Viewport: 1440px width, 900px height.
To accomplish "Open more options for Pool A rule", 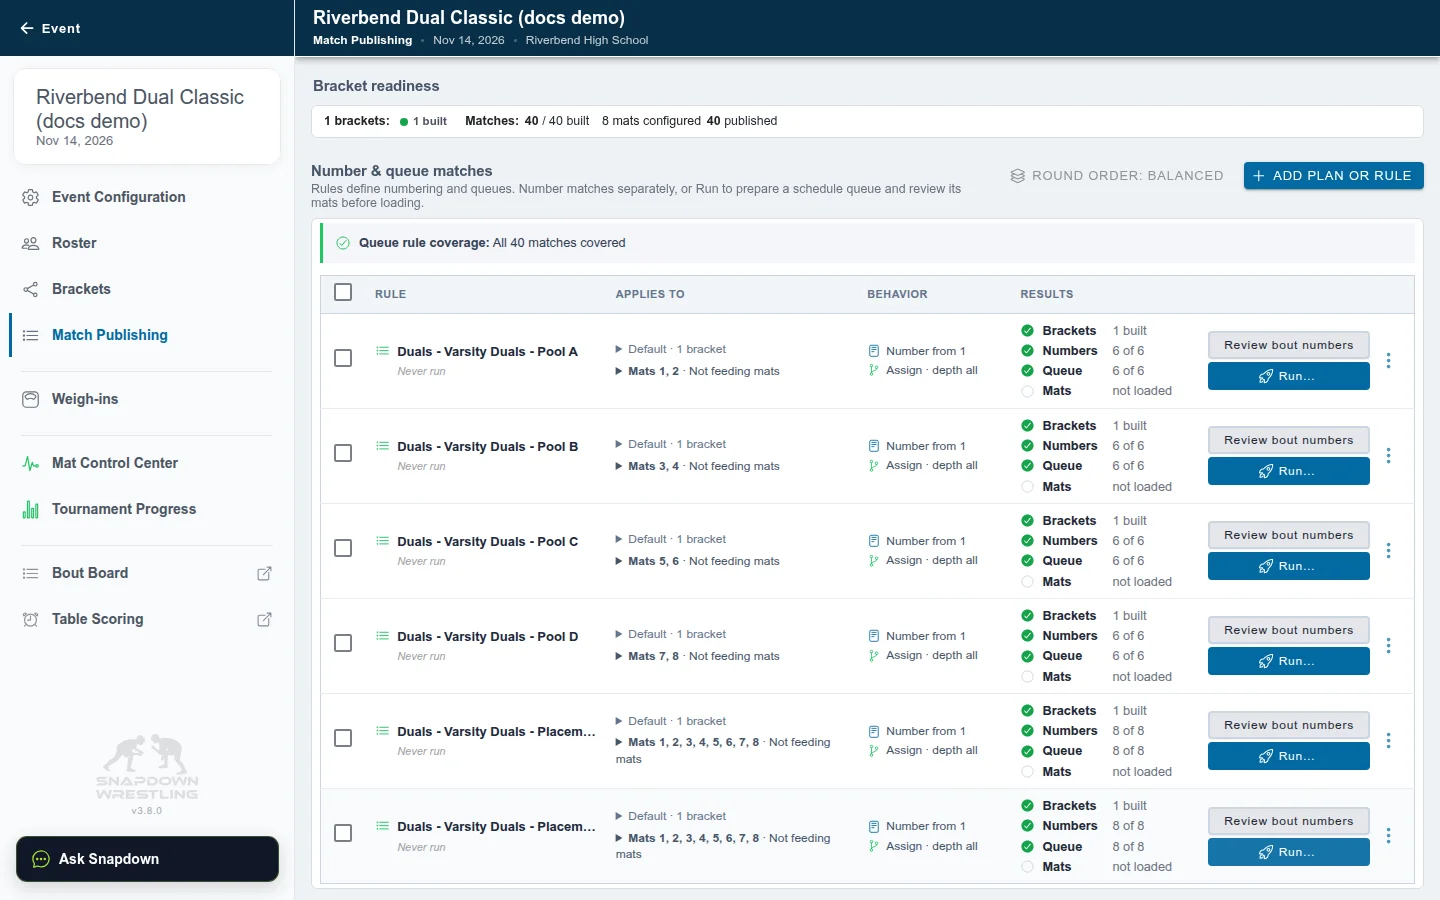I will (1388, 361).
